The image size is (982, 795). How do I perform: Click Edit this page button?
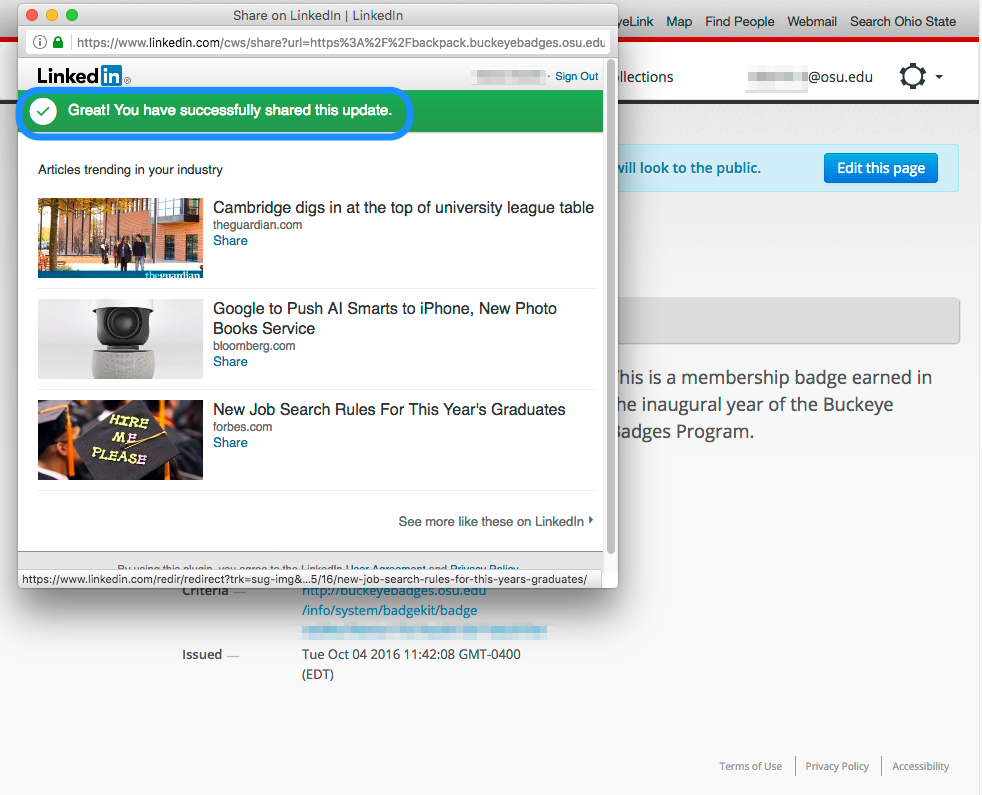pos(881,168)
